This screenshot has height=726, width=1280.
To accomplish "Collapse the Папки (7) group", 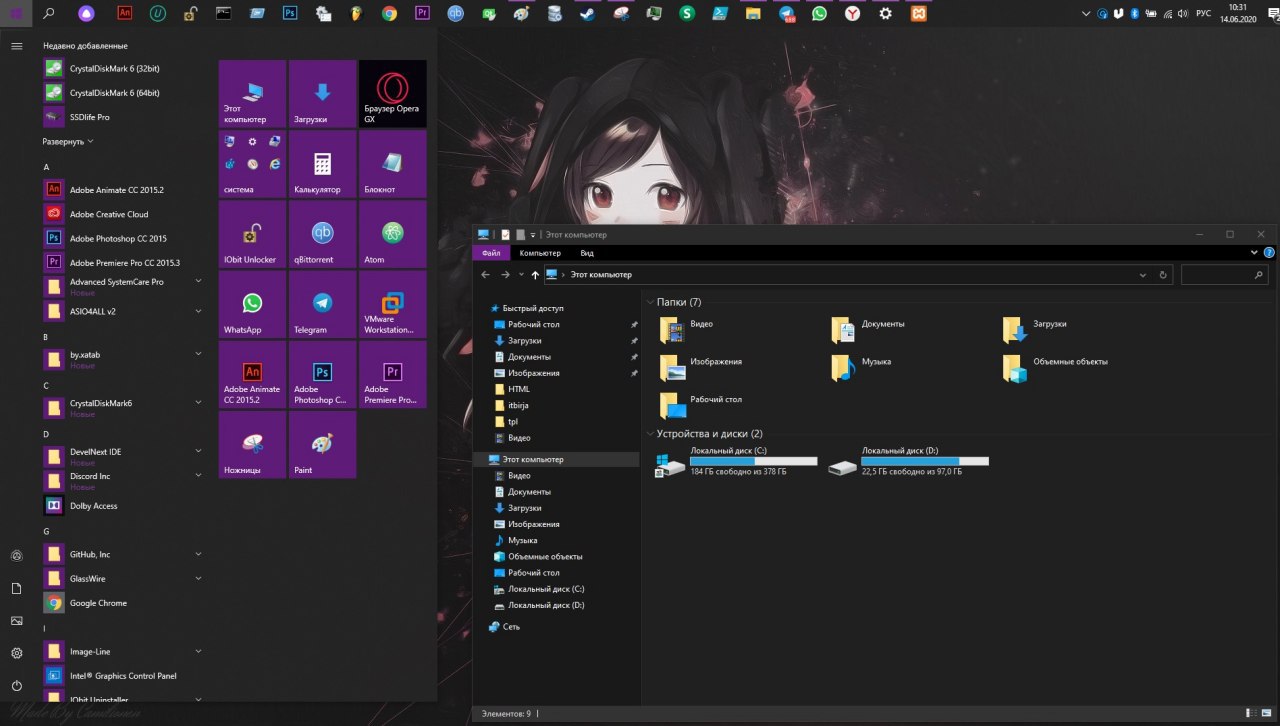I will point(650,302).
